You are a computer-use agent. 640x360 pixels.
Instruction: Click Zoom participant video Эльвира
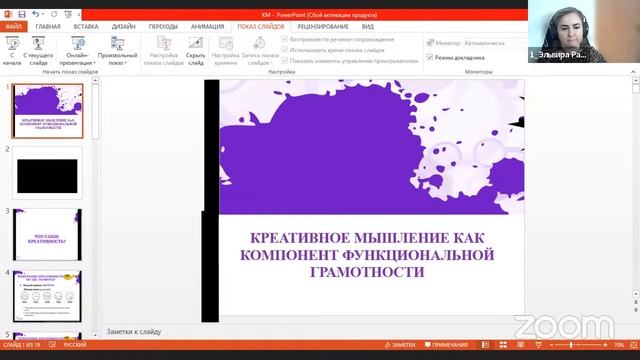[584, 31]
